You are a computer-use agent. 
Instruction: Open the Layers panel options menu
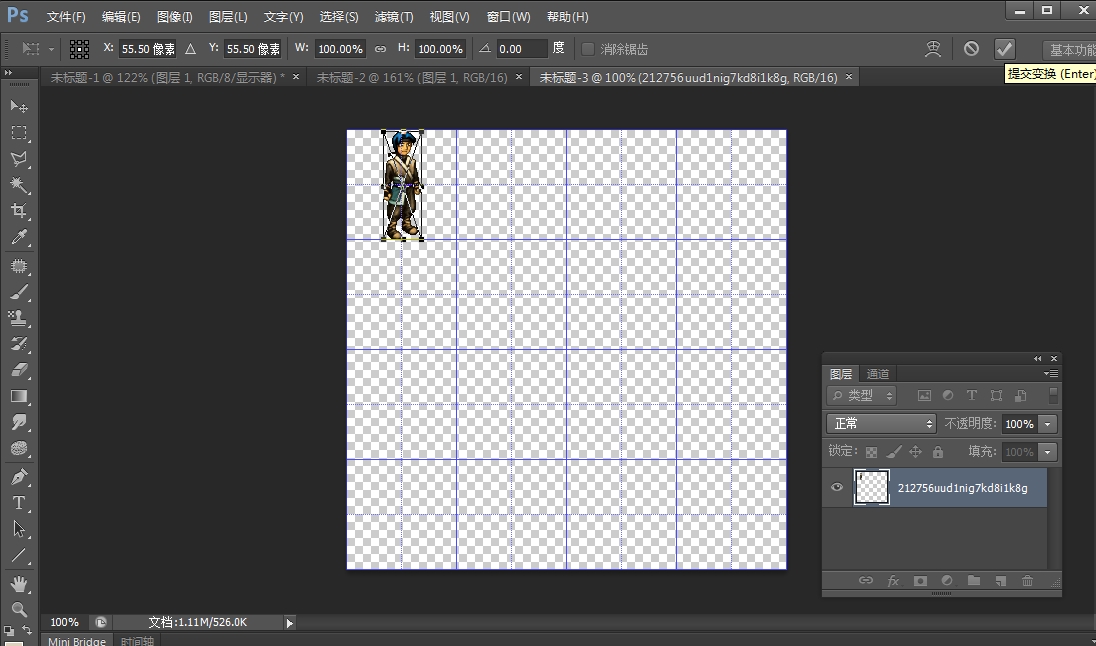[x=1051, y=373]
